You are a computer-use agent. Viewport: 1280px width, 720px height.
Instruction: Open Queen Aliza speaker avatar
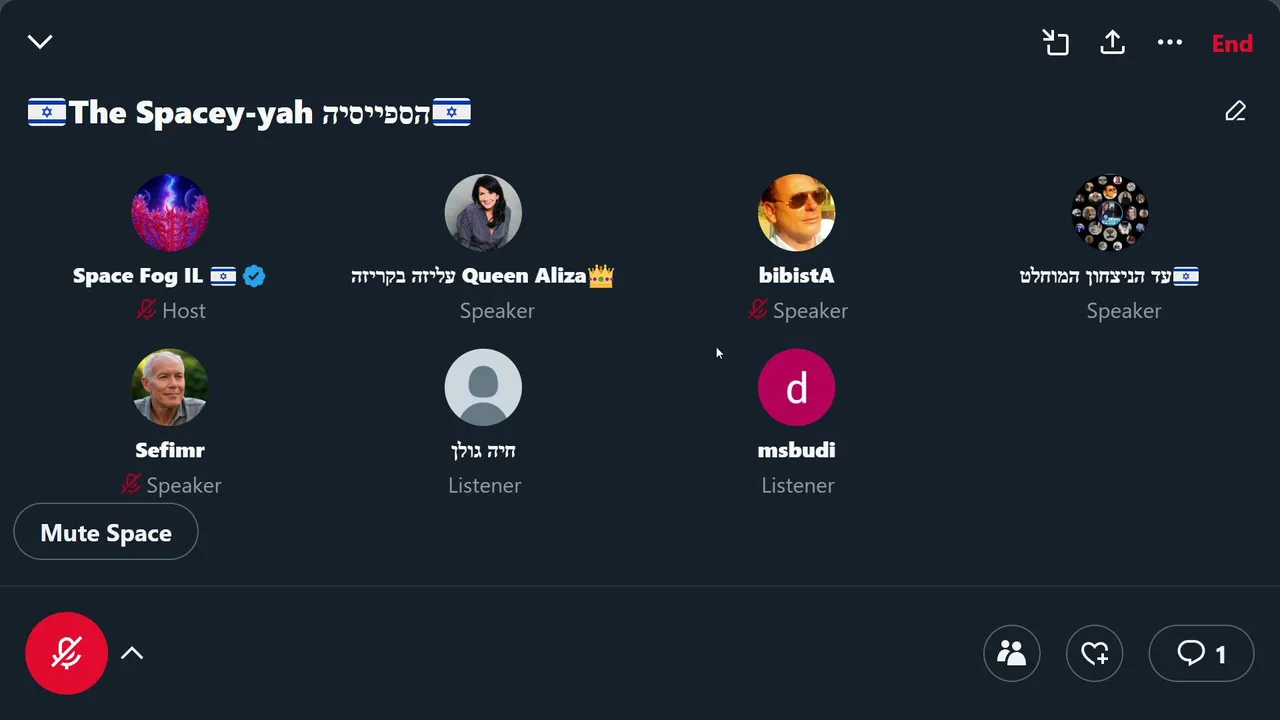pyautogui.click(x=483, y=212)
